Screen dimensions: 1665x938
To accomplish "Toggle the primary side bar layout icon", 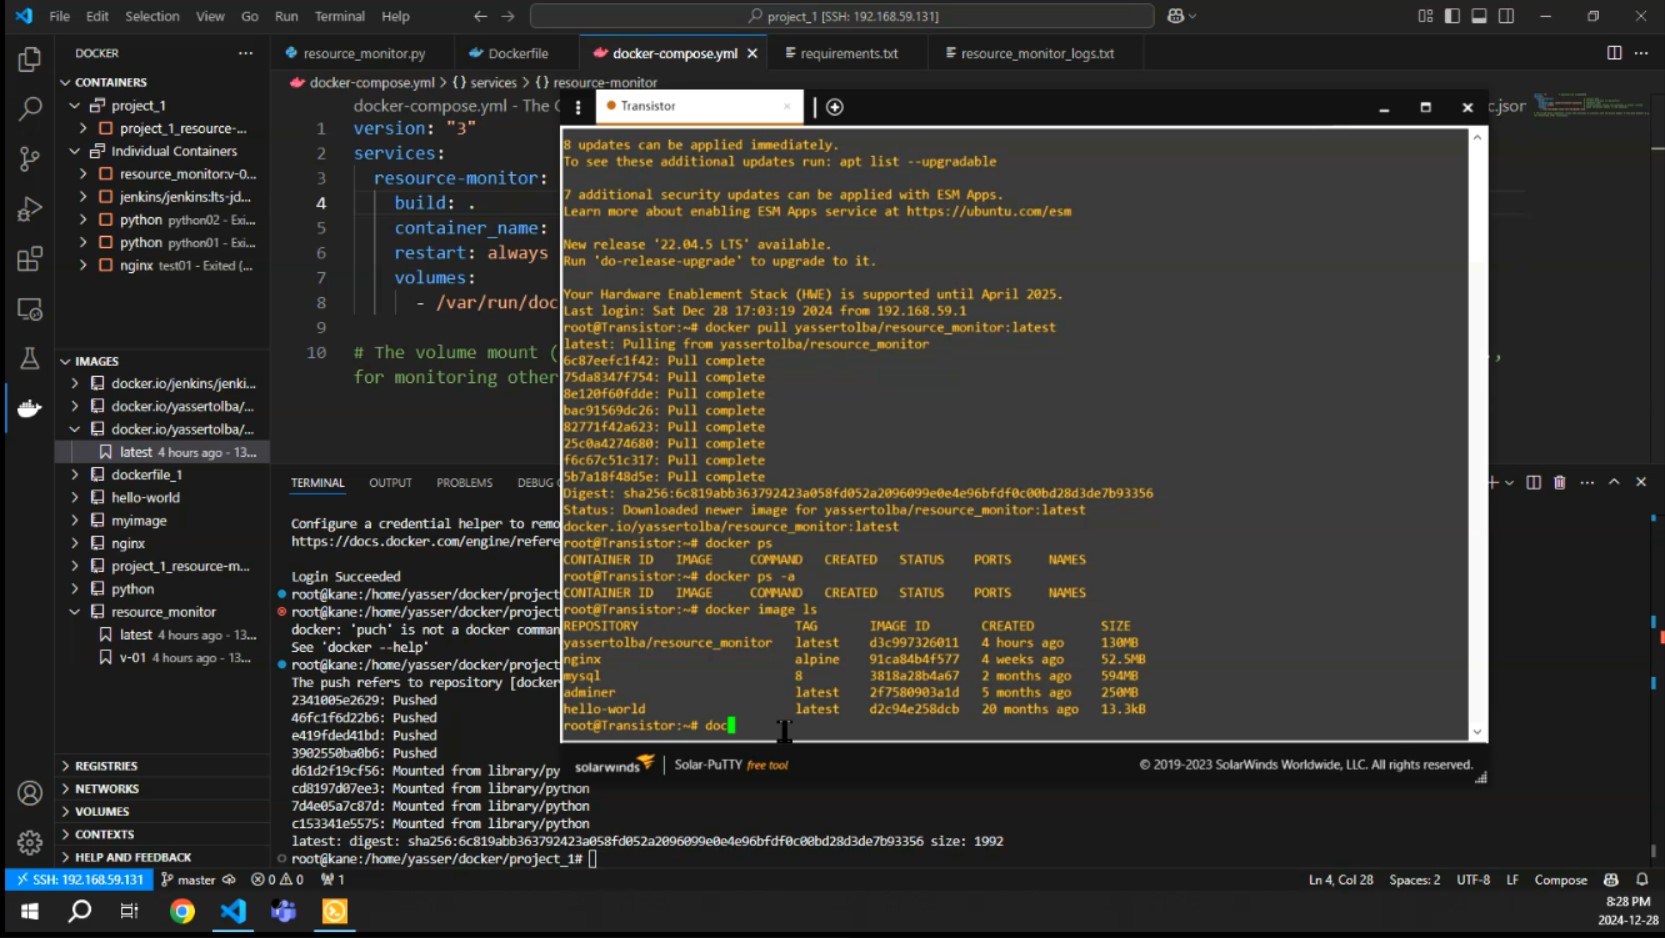I will pyautogui.click(x=1452, y=16).
